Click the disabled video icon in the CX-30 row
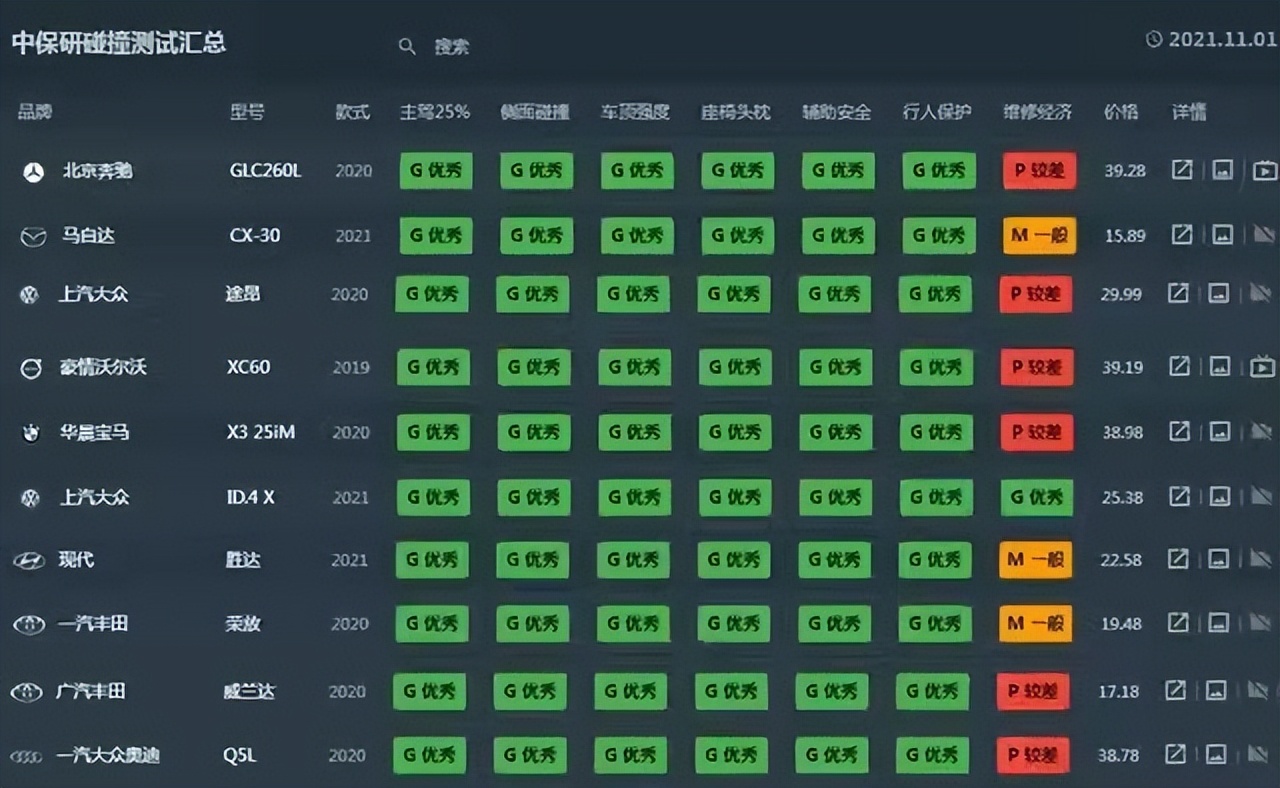The image size is (1280, 788). click(1262, 235)
